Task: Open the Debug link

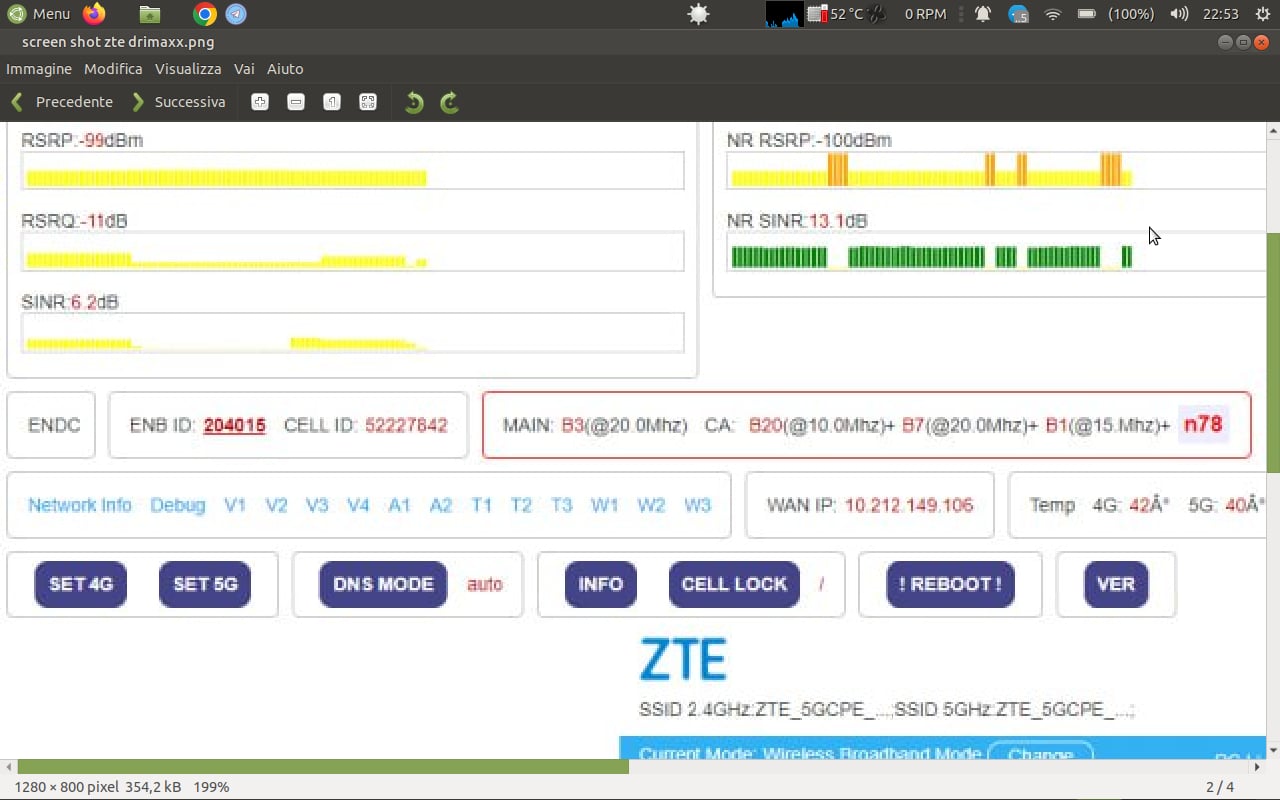Action: point(178,505)
